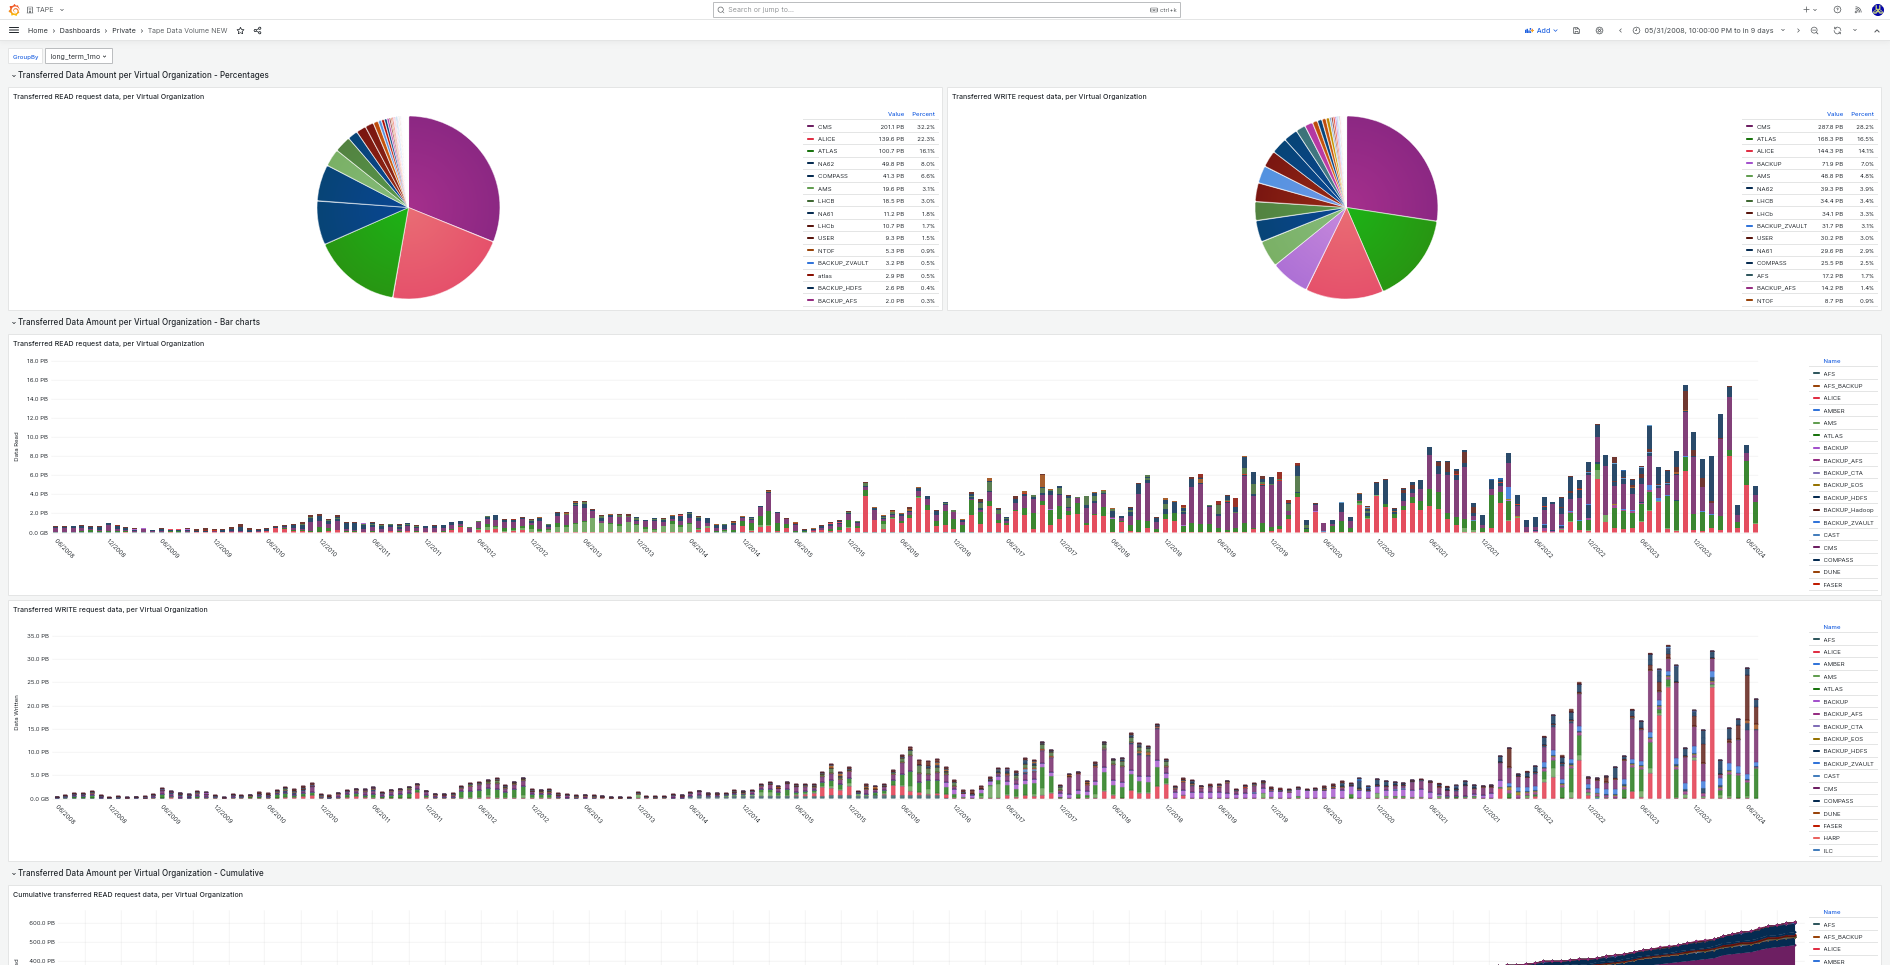
Task: Open the hamburger navigation menu
Action: coord(13,30)
